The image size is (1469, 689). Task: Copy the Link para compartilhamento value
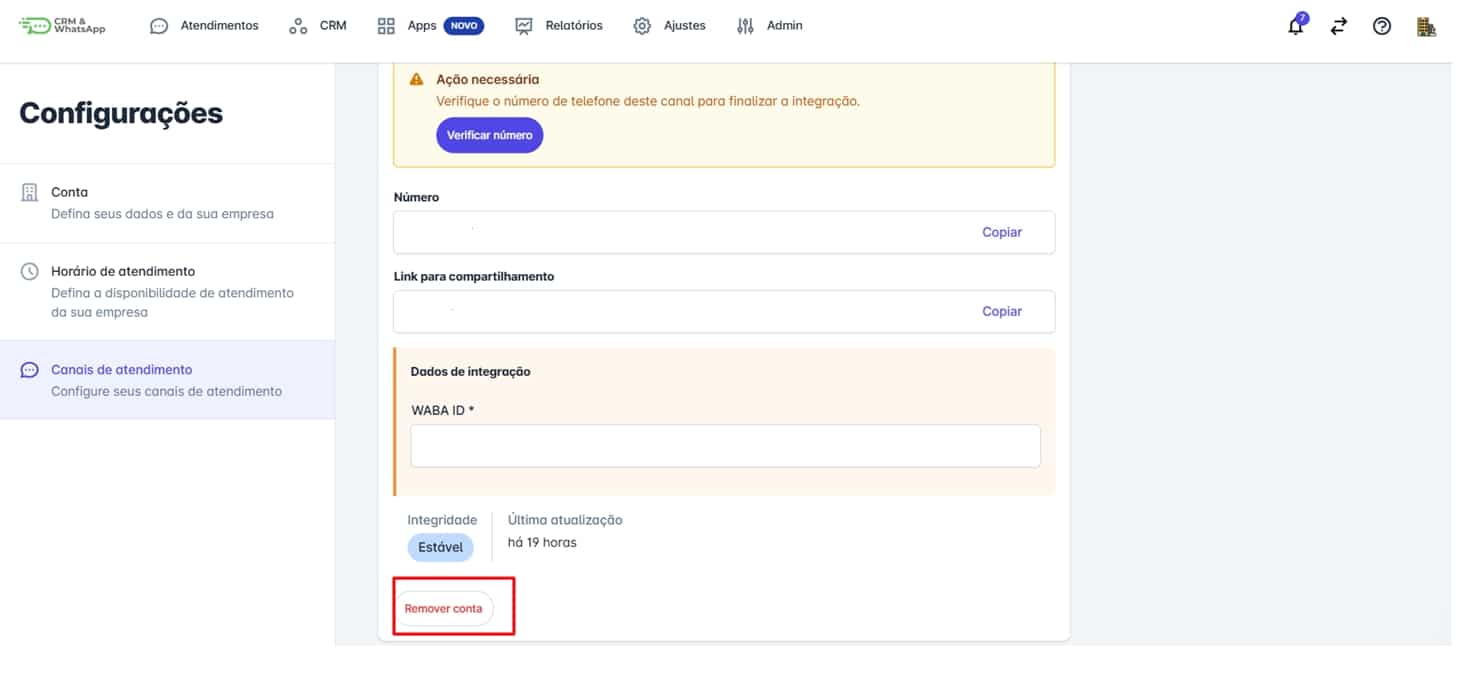(x=1001, y=311)
